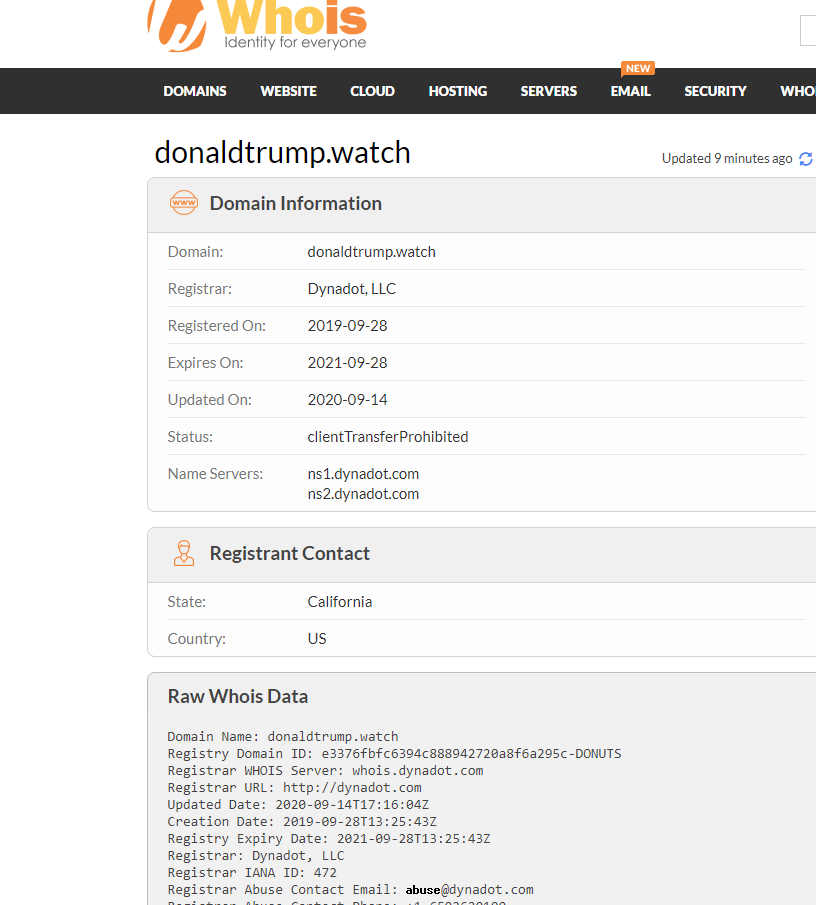Click the Registrar URL http://dynadot.com line
Viewport: 816px width, 905px height.
pos(294,787)
